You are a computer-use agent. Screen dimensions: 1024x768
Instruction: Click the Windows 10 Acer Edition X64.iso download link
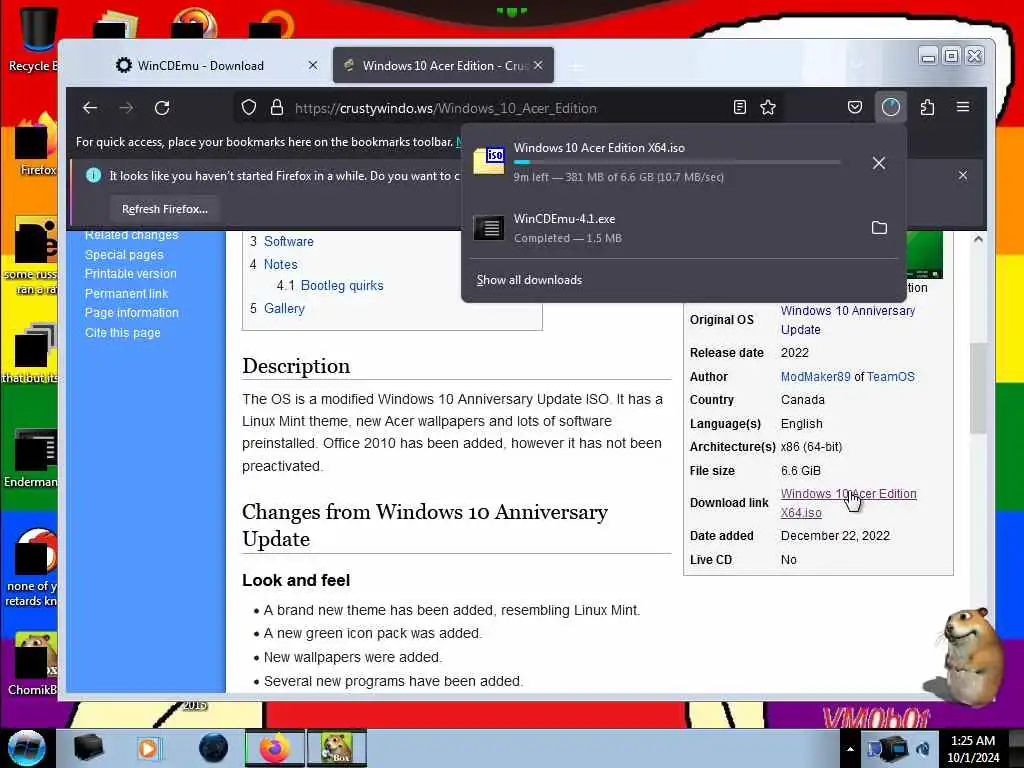(x=848, y=503)
